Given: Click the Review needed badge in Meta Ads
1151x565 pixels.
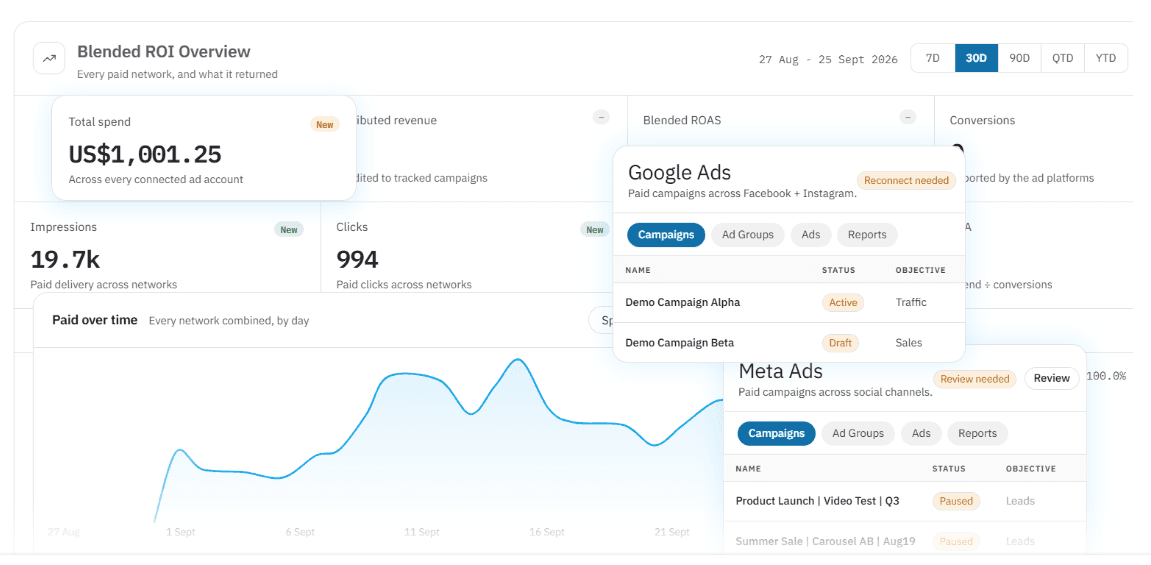Looking at the screenshot, I should 975,379.
